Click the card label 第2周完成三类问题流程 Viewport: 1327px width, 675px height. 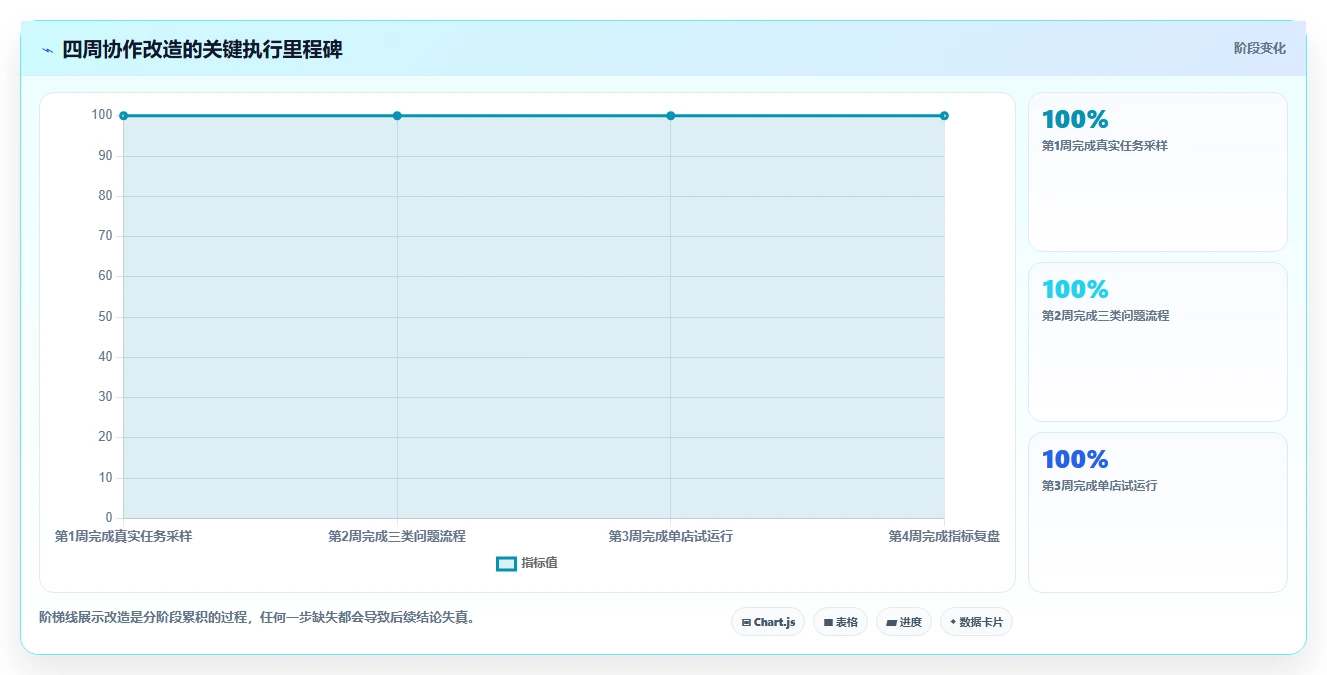pos(1105,316)
